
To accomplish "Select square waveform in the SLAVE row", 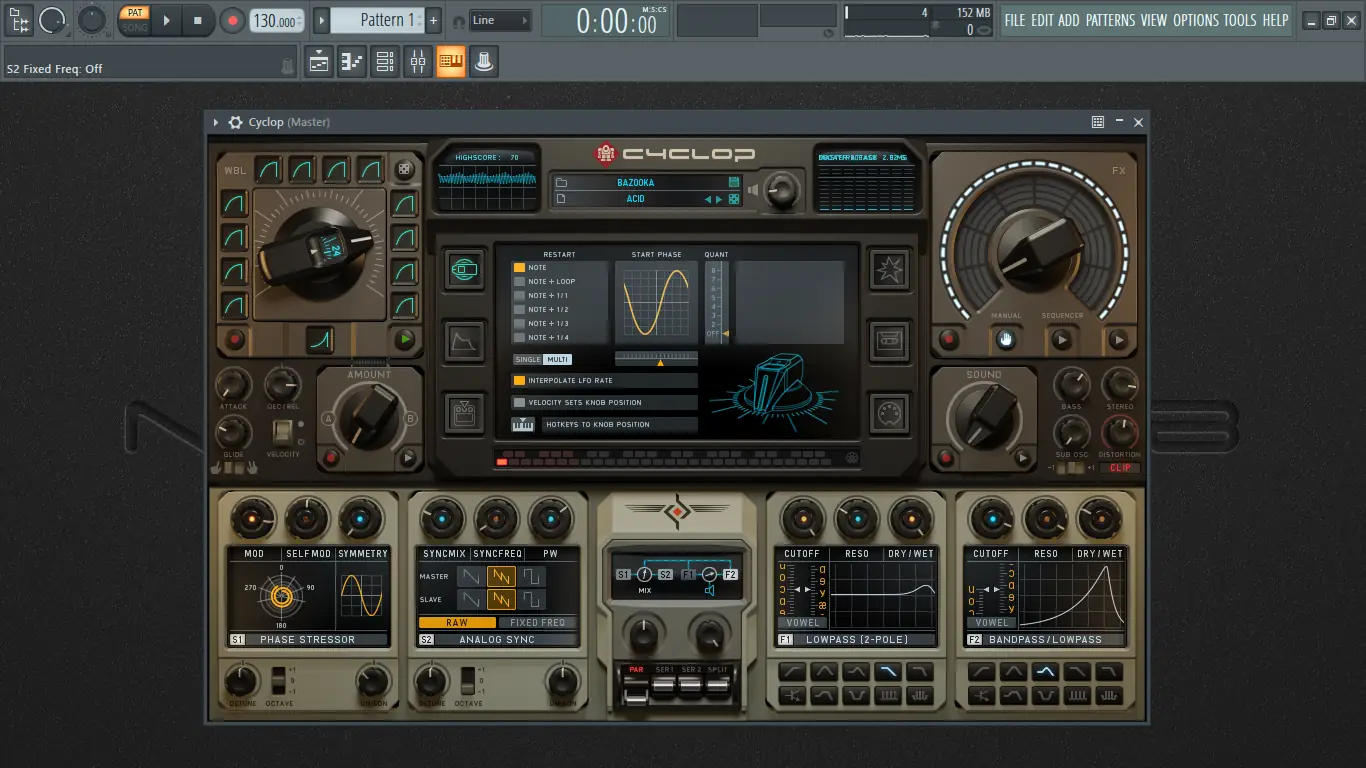I will pyautogui.click(x=531, y=599).
